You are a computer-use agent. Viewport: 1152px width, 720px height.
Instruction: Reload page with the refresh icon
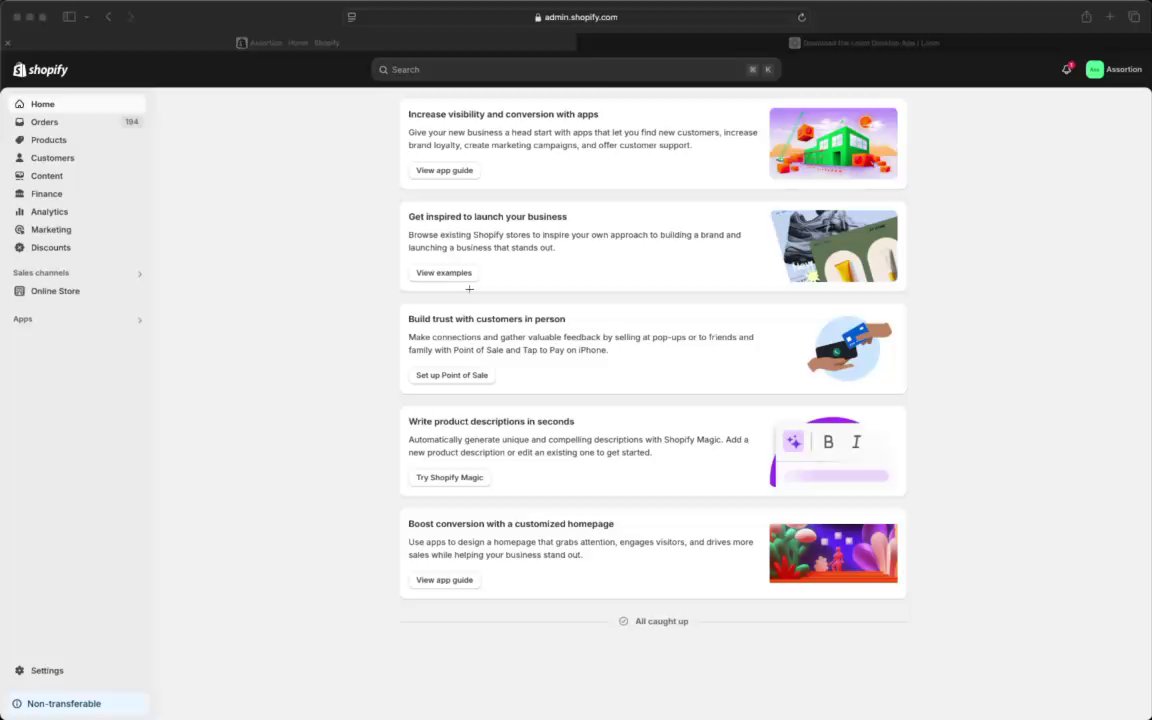point(802,17)
